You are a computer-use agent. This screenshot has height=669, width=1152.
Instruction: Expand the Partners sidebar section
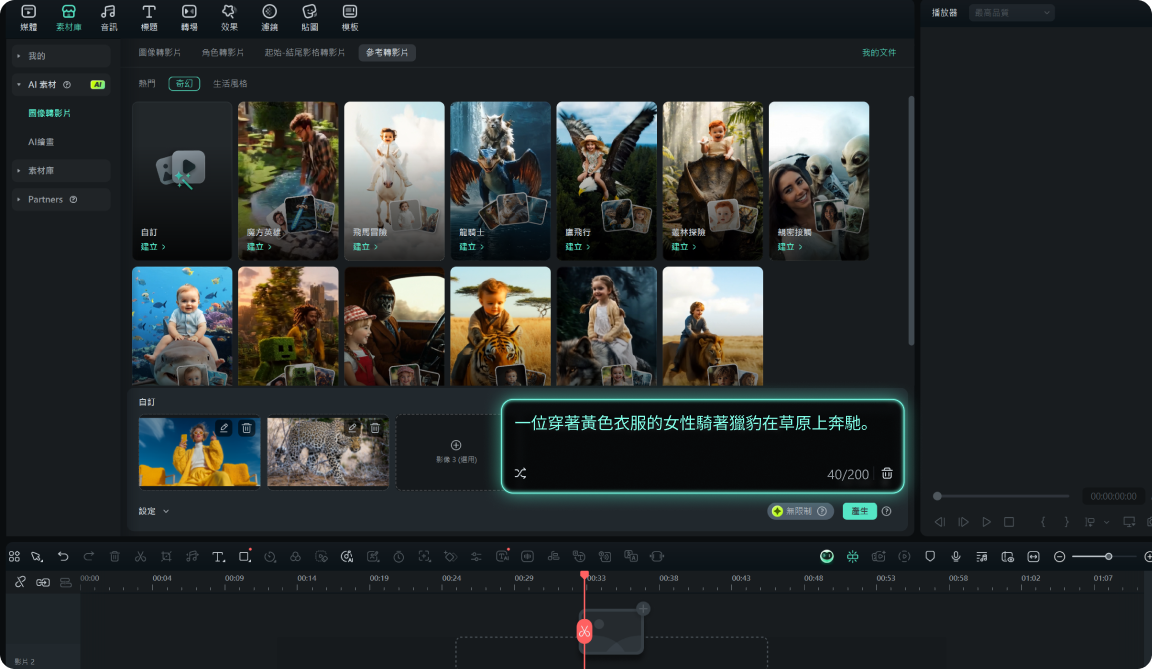[61, 199]
